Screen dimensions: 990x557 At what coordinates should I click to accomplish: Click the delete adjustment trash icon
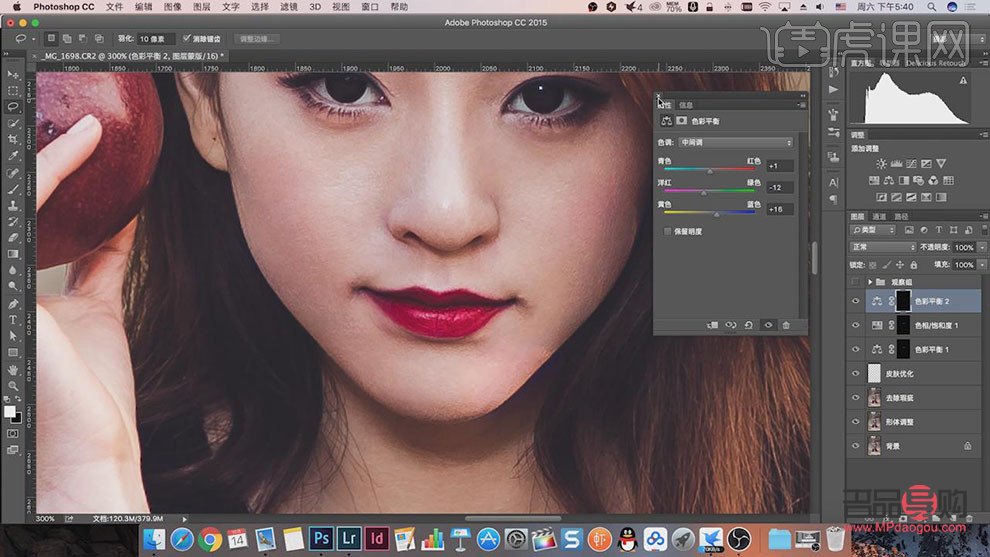[786, 325]
